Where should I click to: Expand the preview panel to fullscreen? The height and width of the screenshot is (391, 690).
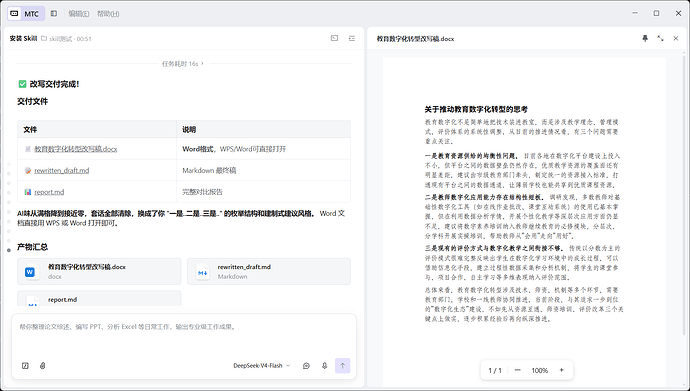click(x=660, y=38)
